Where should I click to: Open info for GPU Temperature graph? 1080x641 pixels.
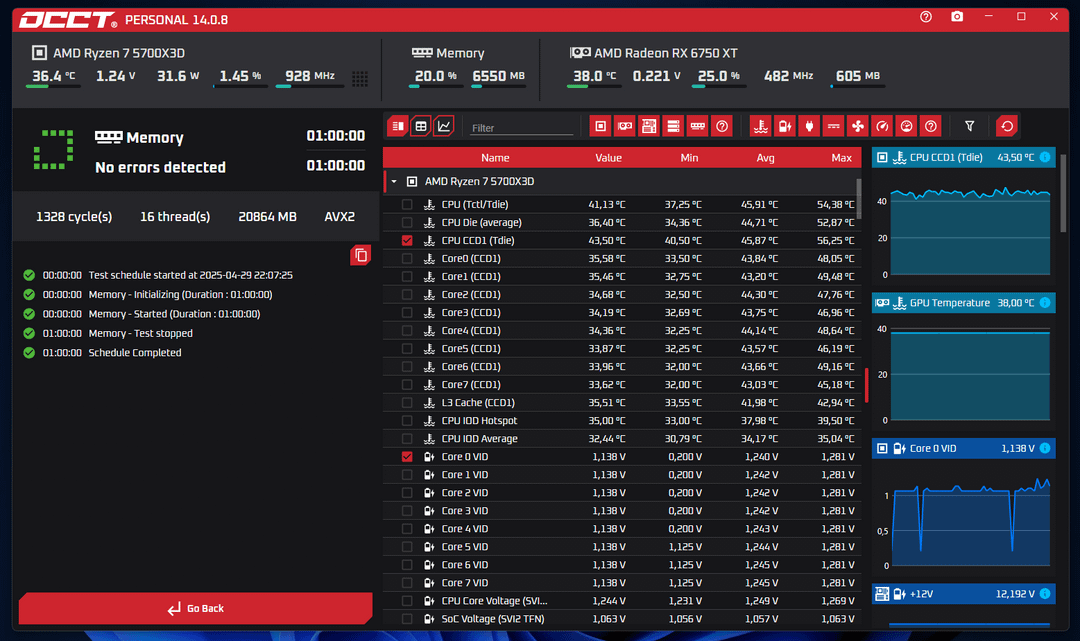1045,302
